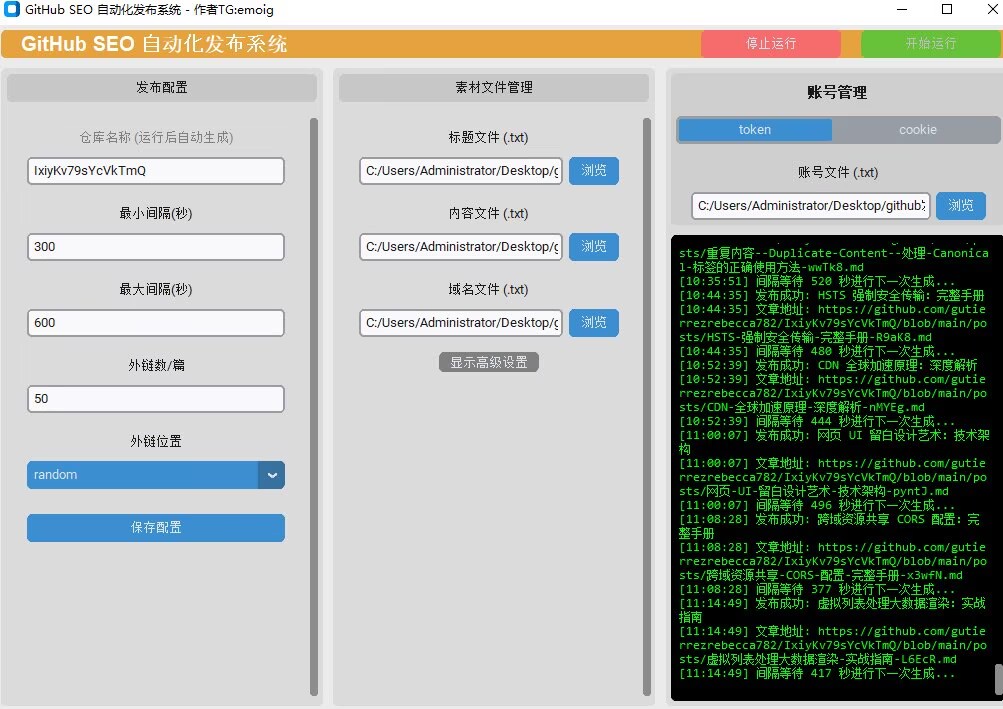Select the 仓库名称 field containing IxiyKv79sYcVkTmQ
Viewport: 1003px width, 709px height.
pos(155,171)
